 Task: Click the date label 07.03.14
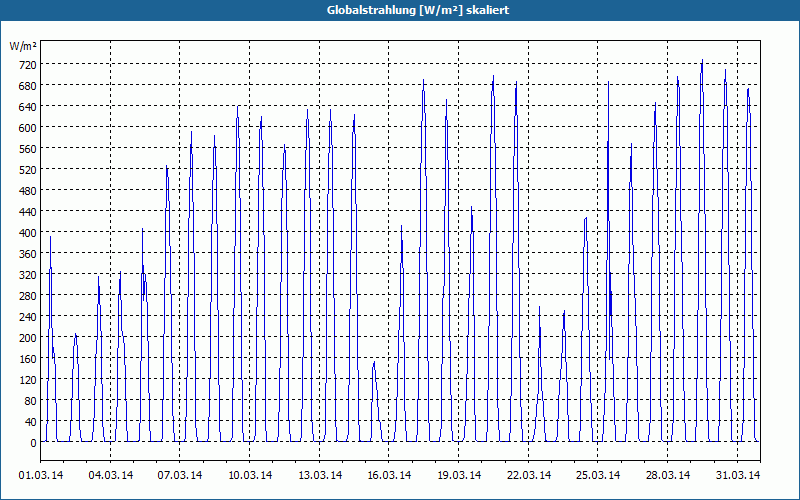pos(180,476)
